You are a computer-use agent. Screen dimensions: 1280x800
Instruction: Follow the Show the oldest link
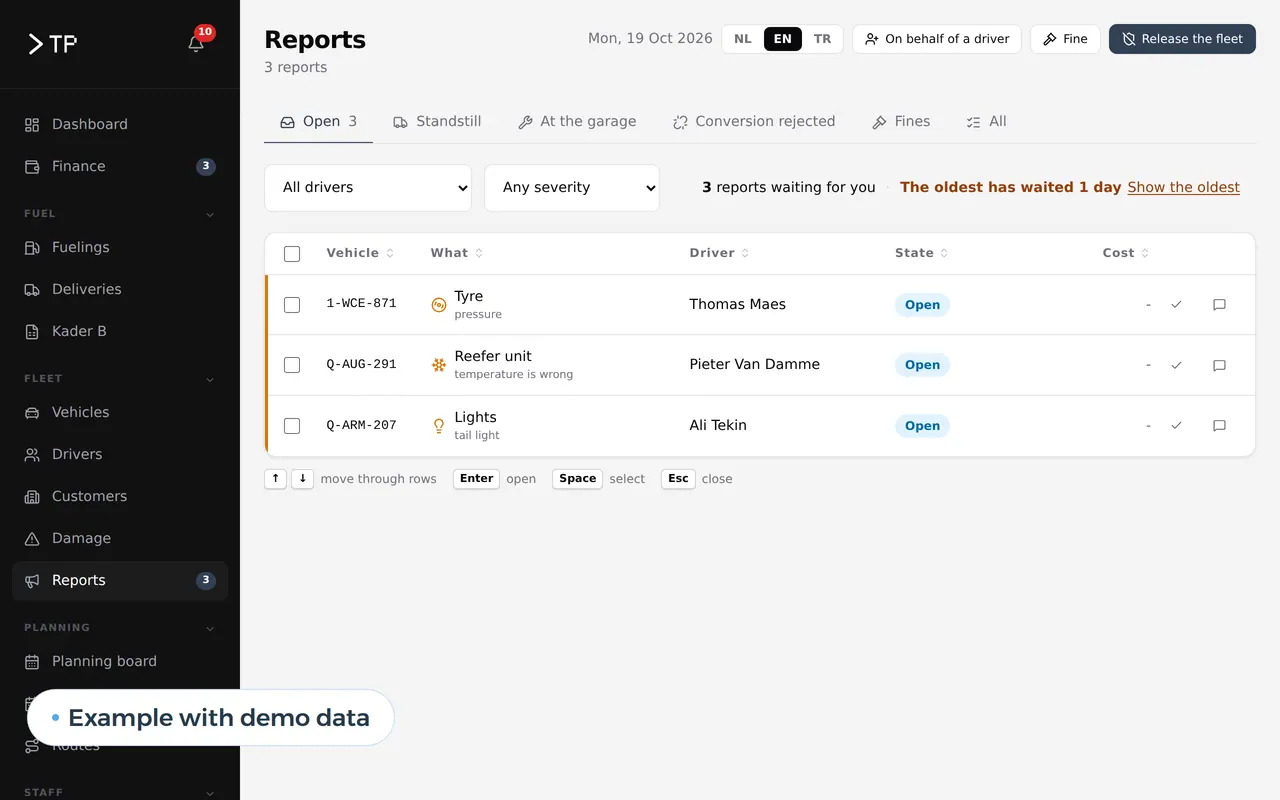point(1183,187)
